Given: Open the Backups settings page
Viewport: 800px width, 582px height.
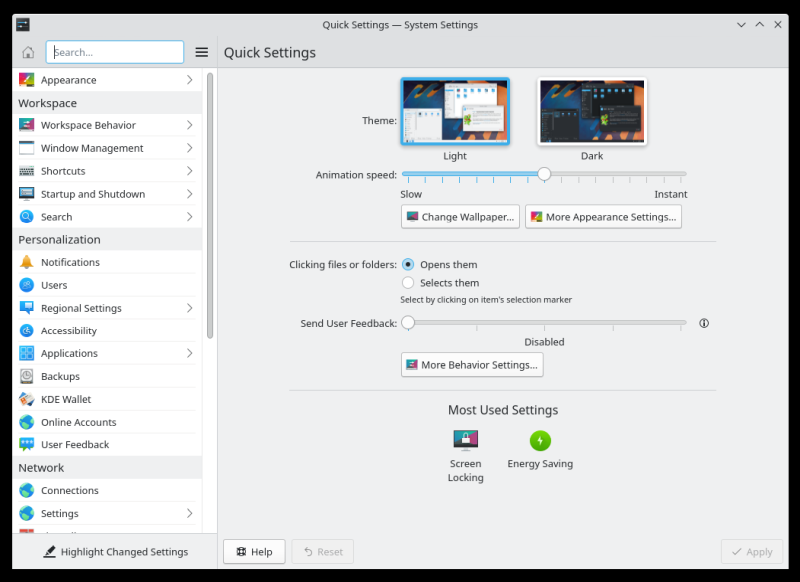Looking at the screenshot, I should pos(107,376).
